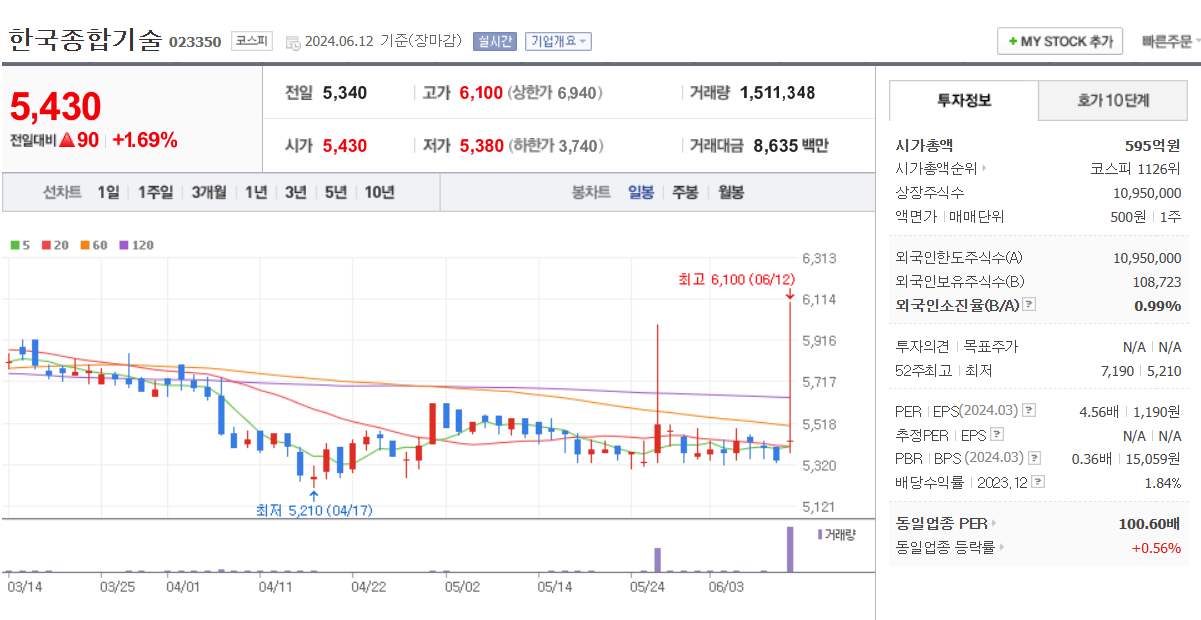Click the purple volume bar near 05/24
This screenshot has height=620, width=1201.
[658, 560]
